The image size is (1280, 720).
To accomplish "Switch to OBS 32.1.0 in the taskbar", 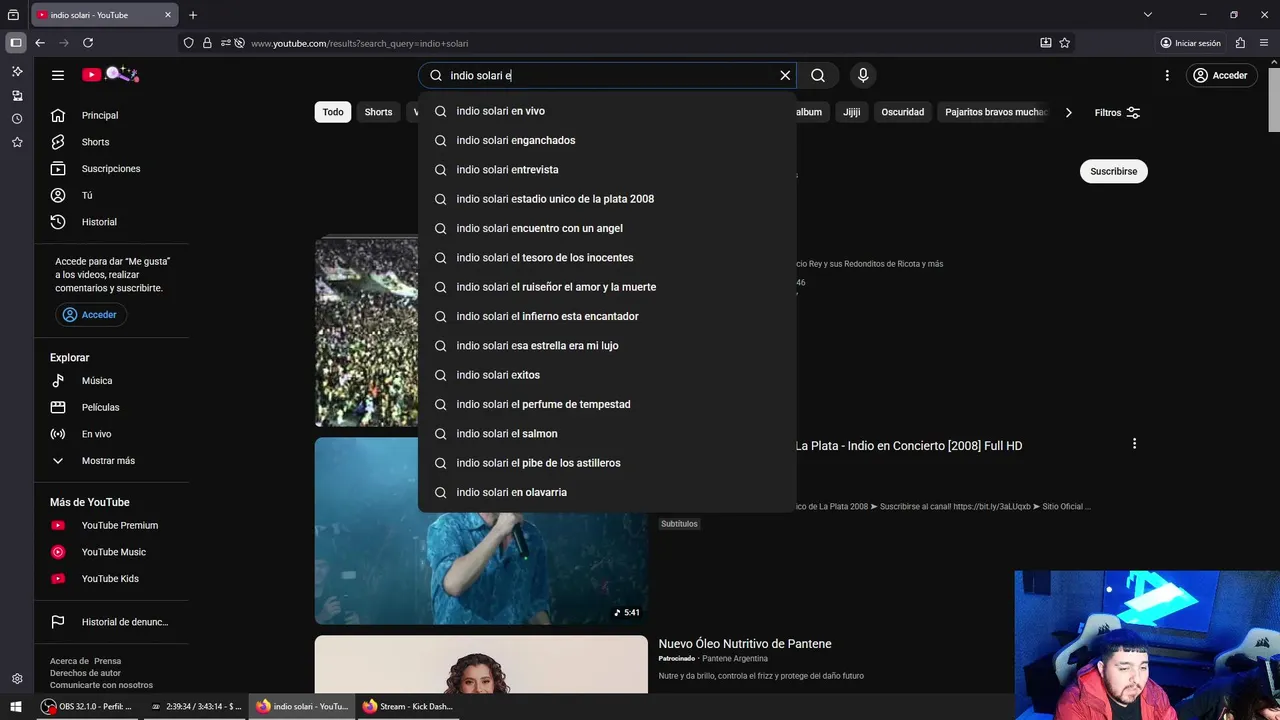I will [87, 706].
